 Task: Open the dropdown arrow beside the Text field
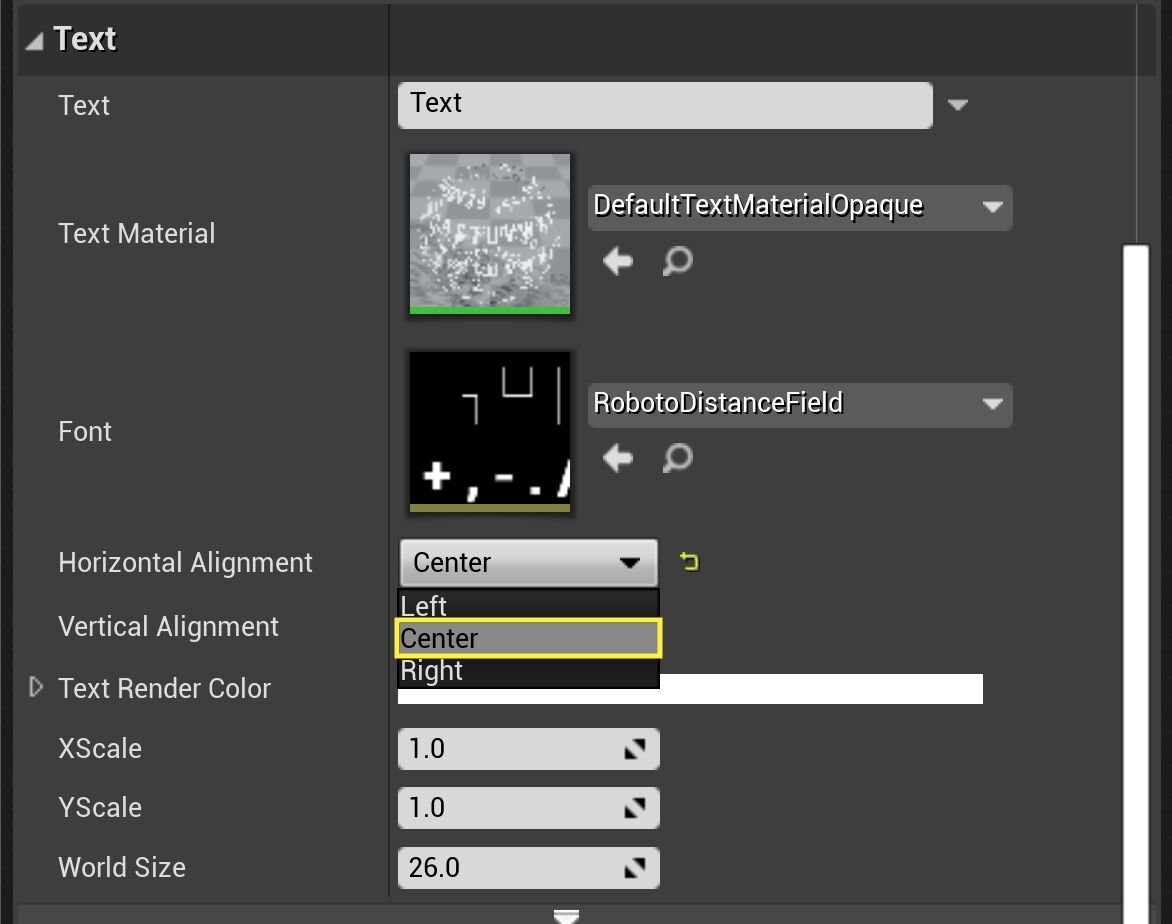957,104
